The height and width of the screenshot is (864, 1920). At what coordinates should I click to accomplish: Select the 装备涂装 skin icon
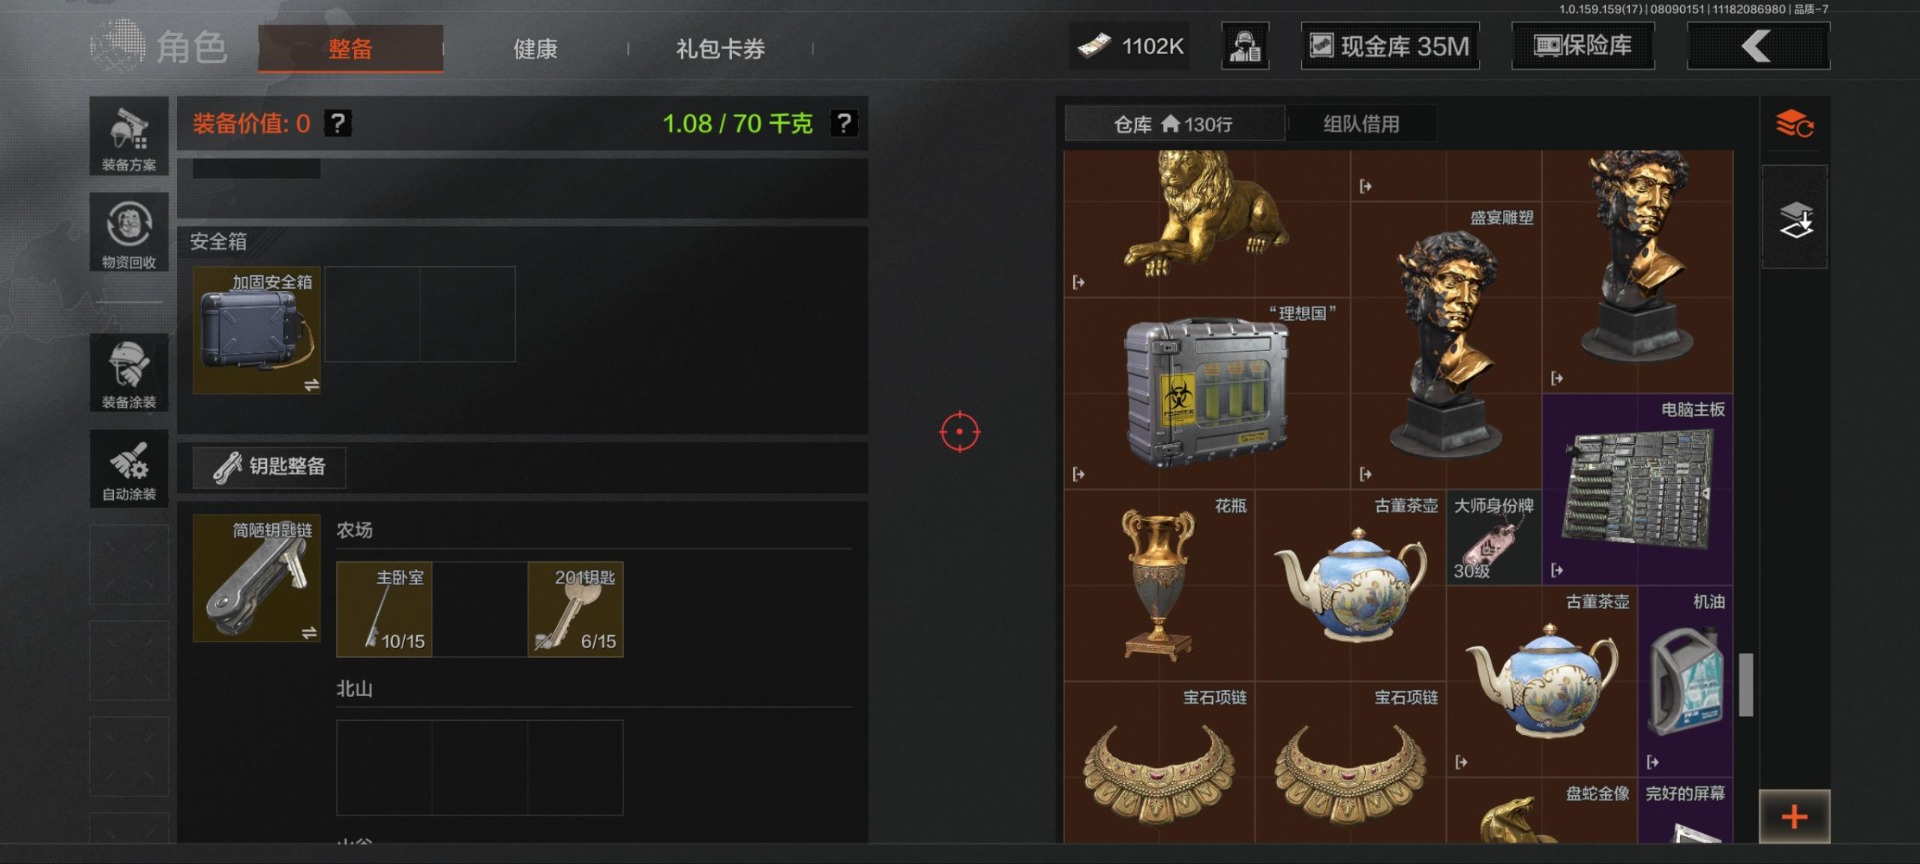point(129,372)
